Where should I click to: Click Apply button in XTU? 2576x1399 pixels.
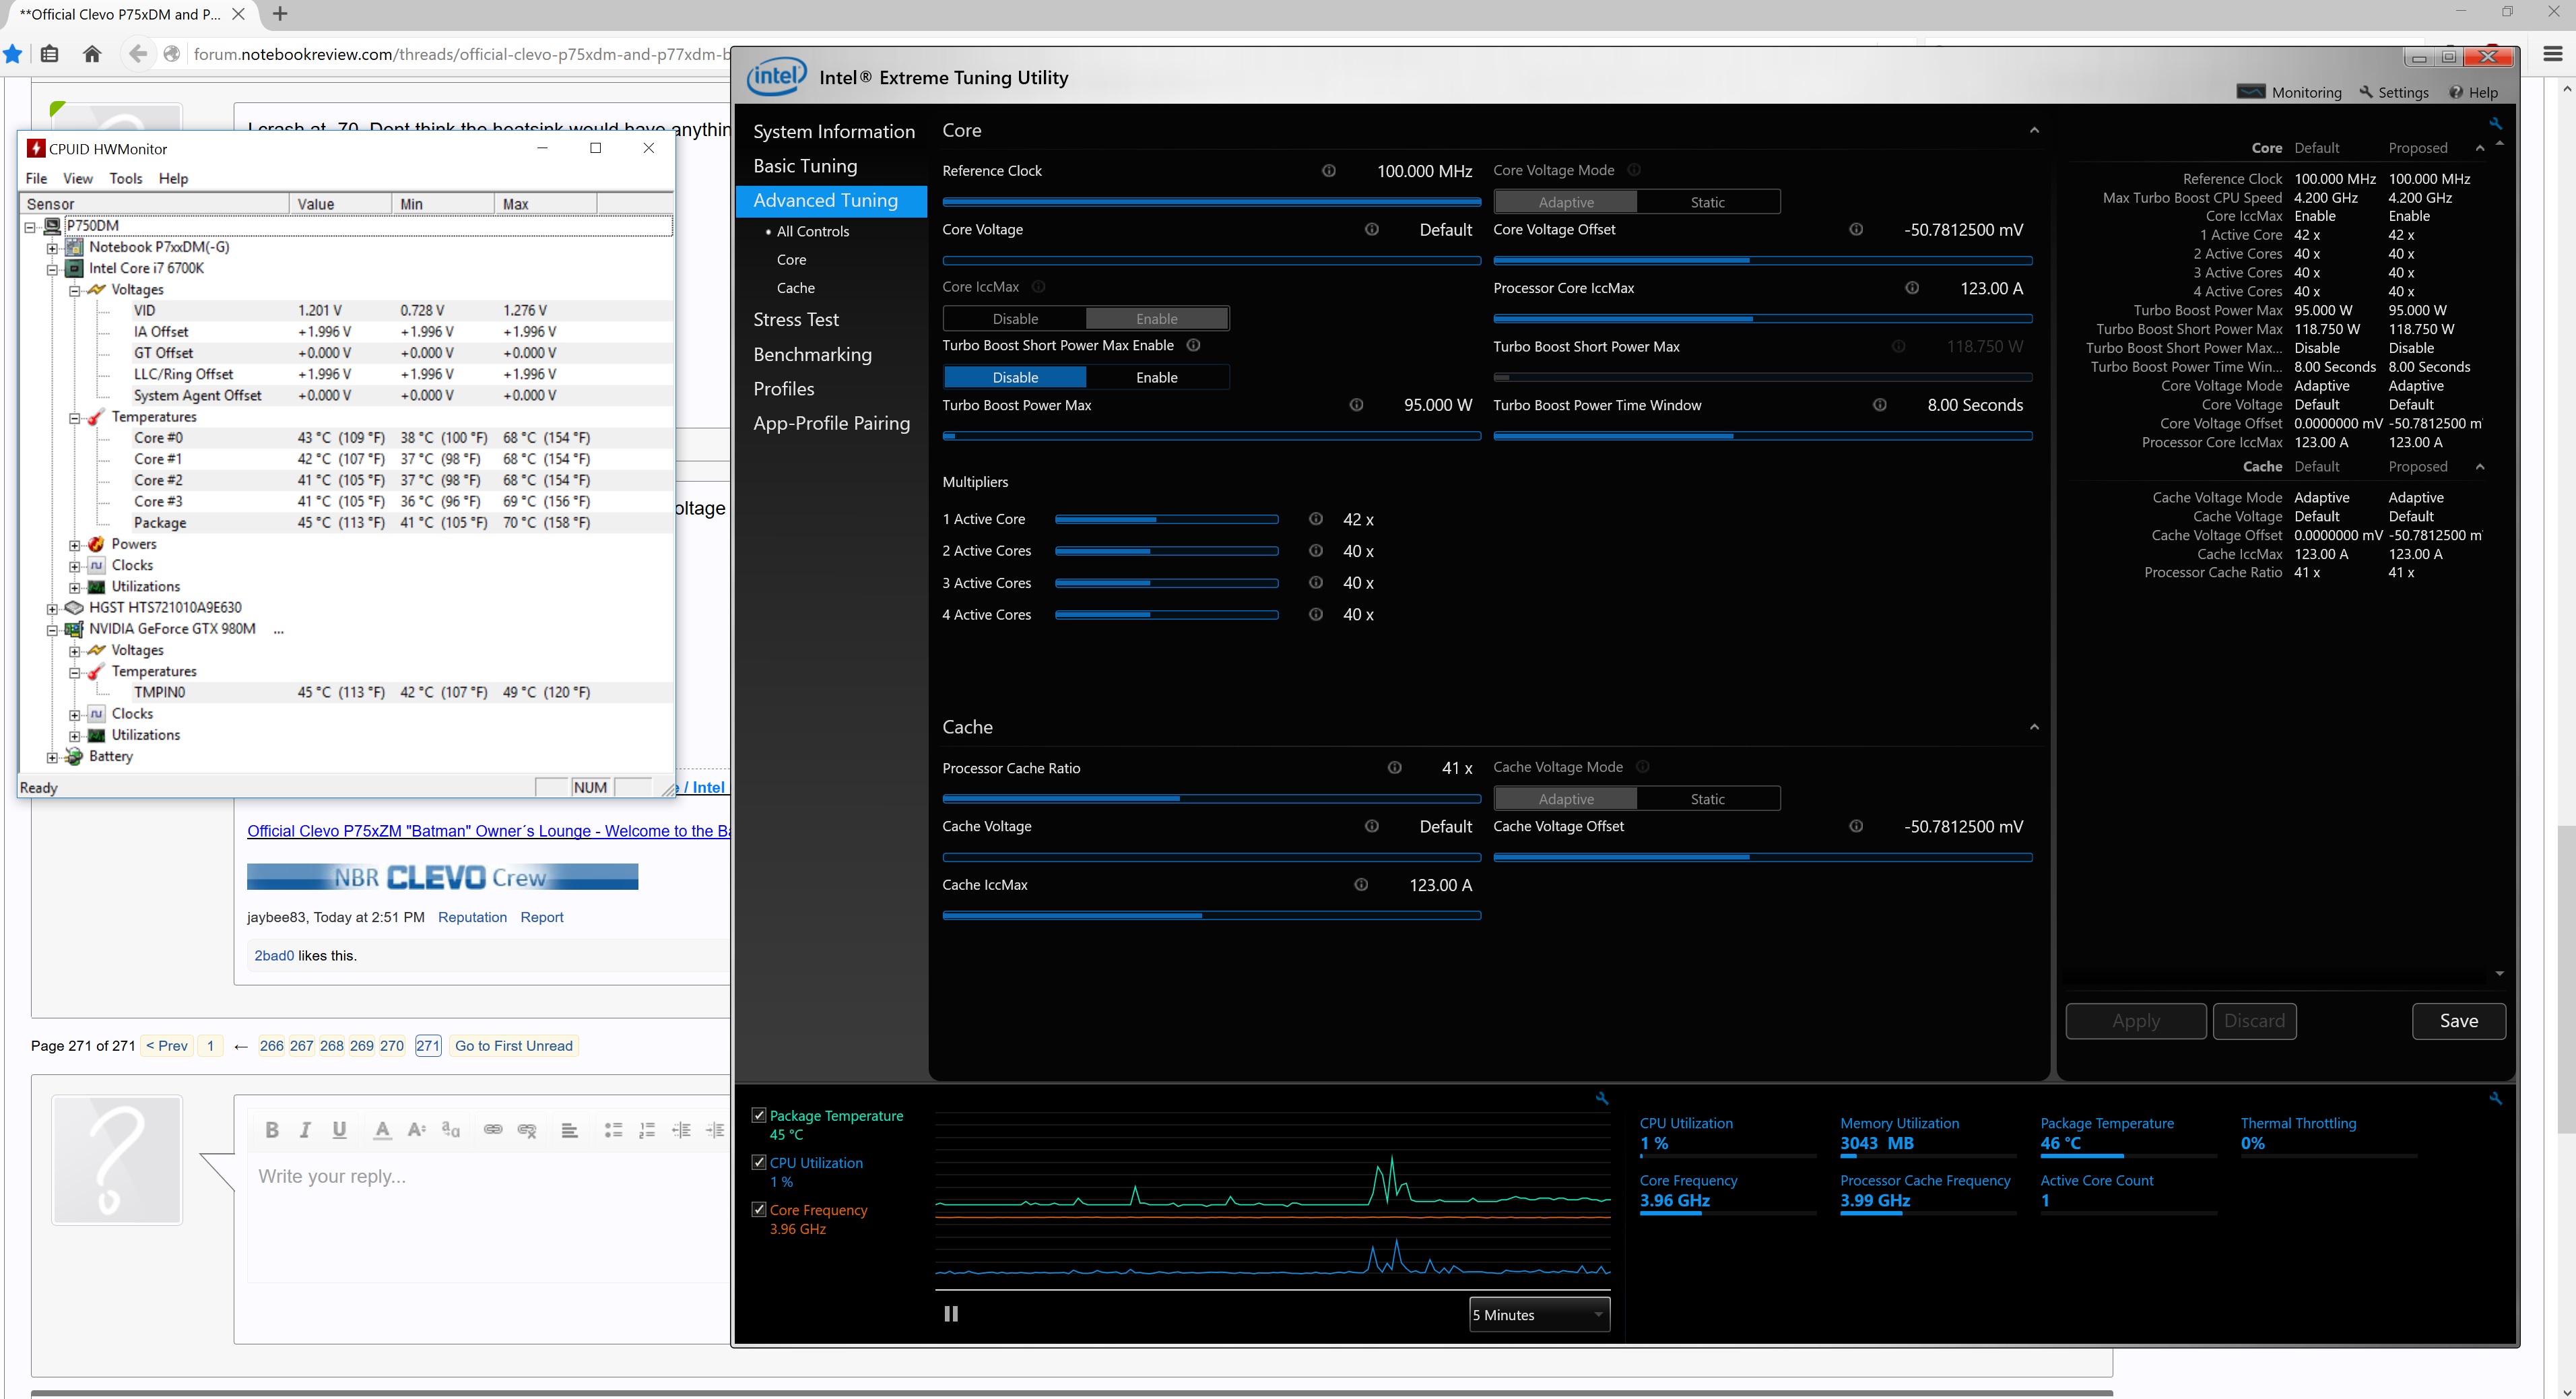coord(2135,1021)
